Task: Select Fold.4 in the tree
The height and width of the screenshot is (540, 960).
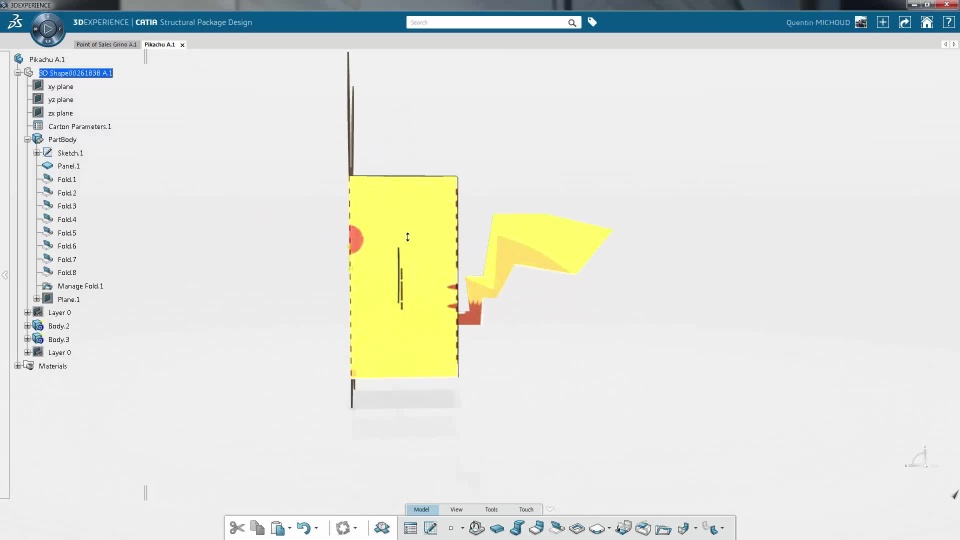Action: tap(67, 219)
